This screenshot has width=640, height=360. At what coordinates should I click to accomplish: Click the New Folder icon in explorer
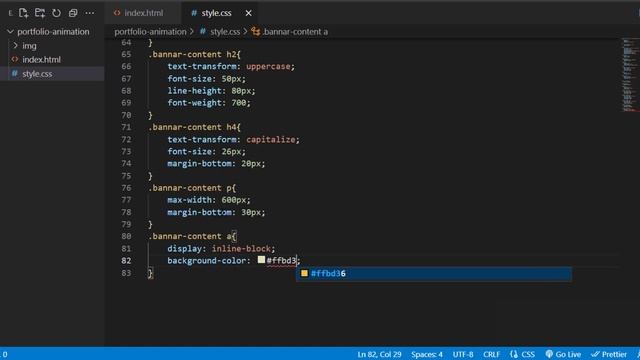pos(40,13)
